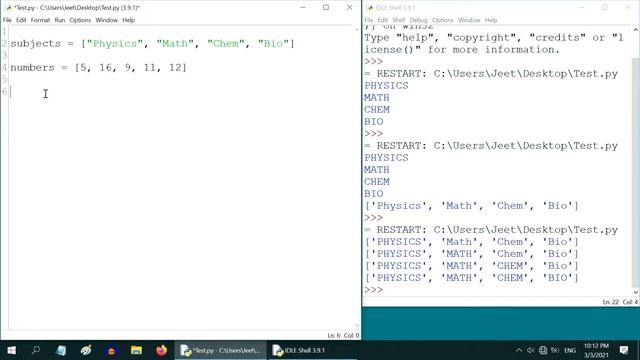
Task: Open the Action Center notification icon
Action: [624, 350]
